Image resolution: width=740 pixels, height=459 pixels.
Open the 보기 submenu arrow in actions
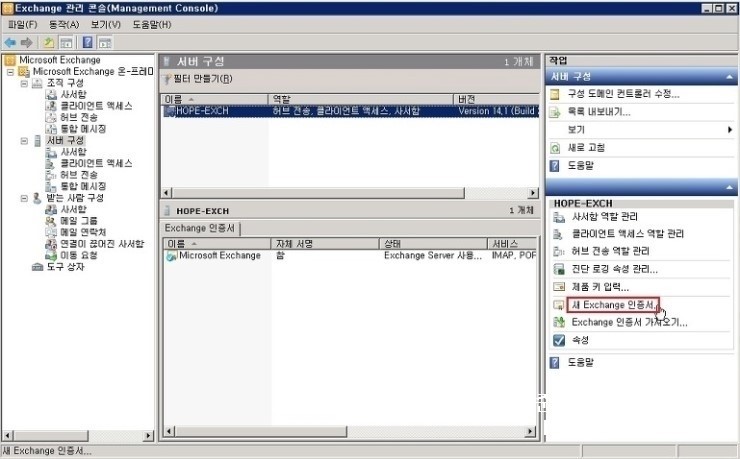(x=730, y=130)
